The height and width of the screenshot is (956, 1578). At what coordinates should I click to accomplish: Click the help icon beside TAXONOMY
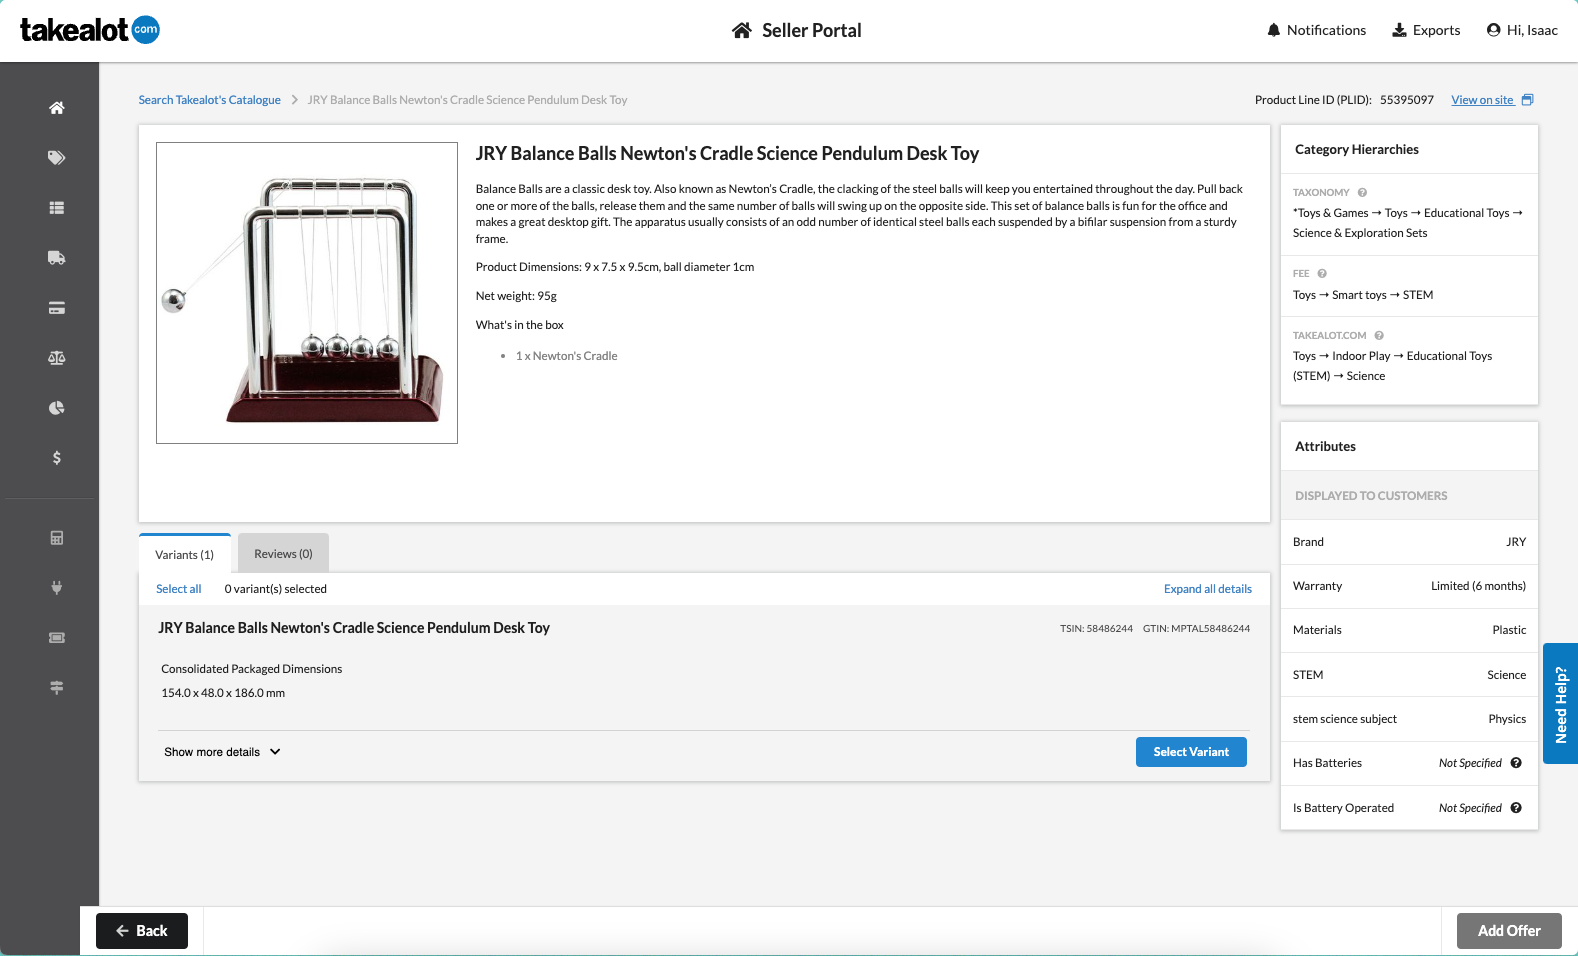pos(1362,193)
